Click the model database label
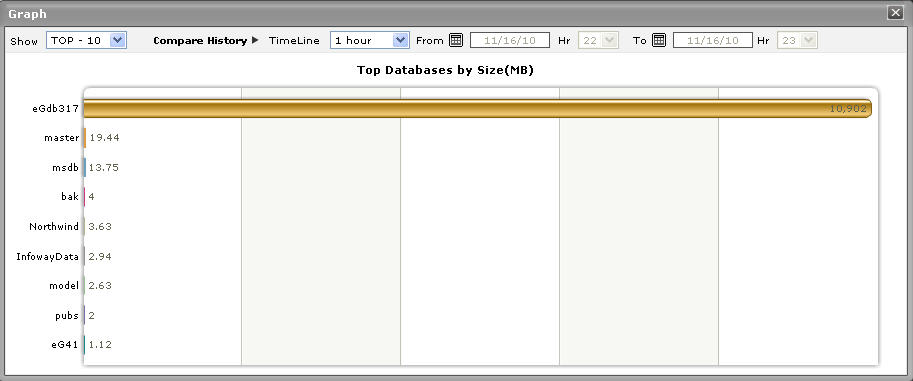Screen dimensions: 913x381 [64, 285]
